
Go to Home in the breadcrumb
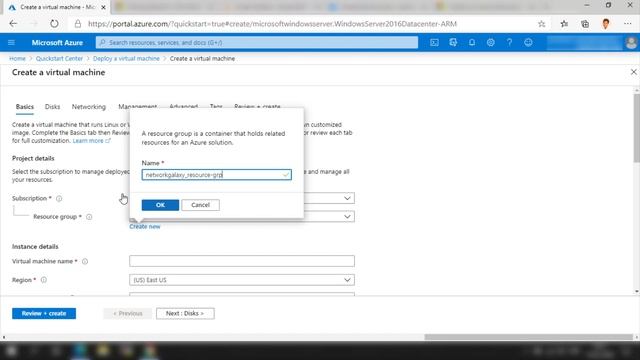coord(17,59)
